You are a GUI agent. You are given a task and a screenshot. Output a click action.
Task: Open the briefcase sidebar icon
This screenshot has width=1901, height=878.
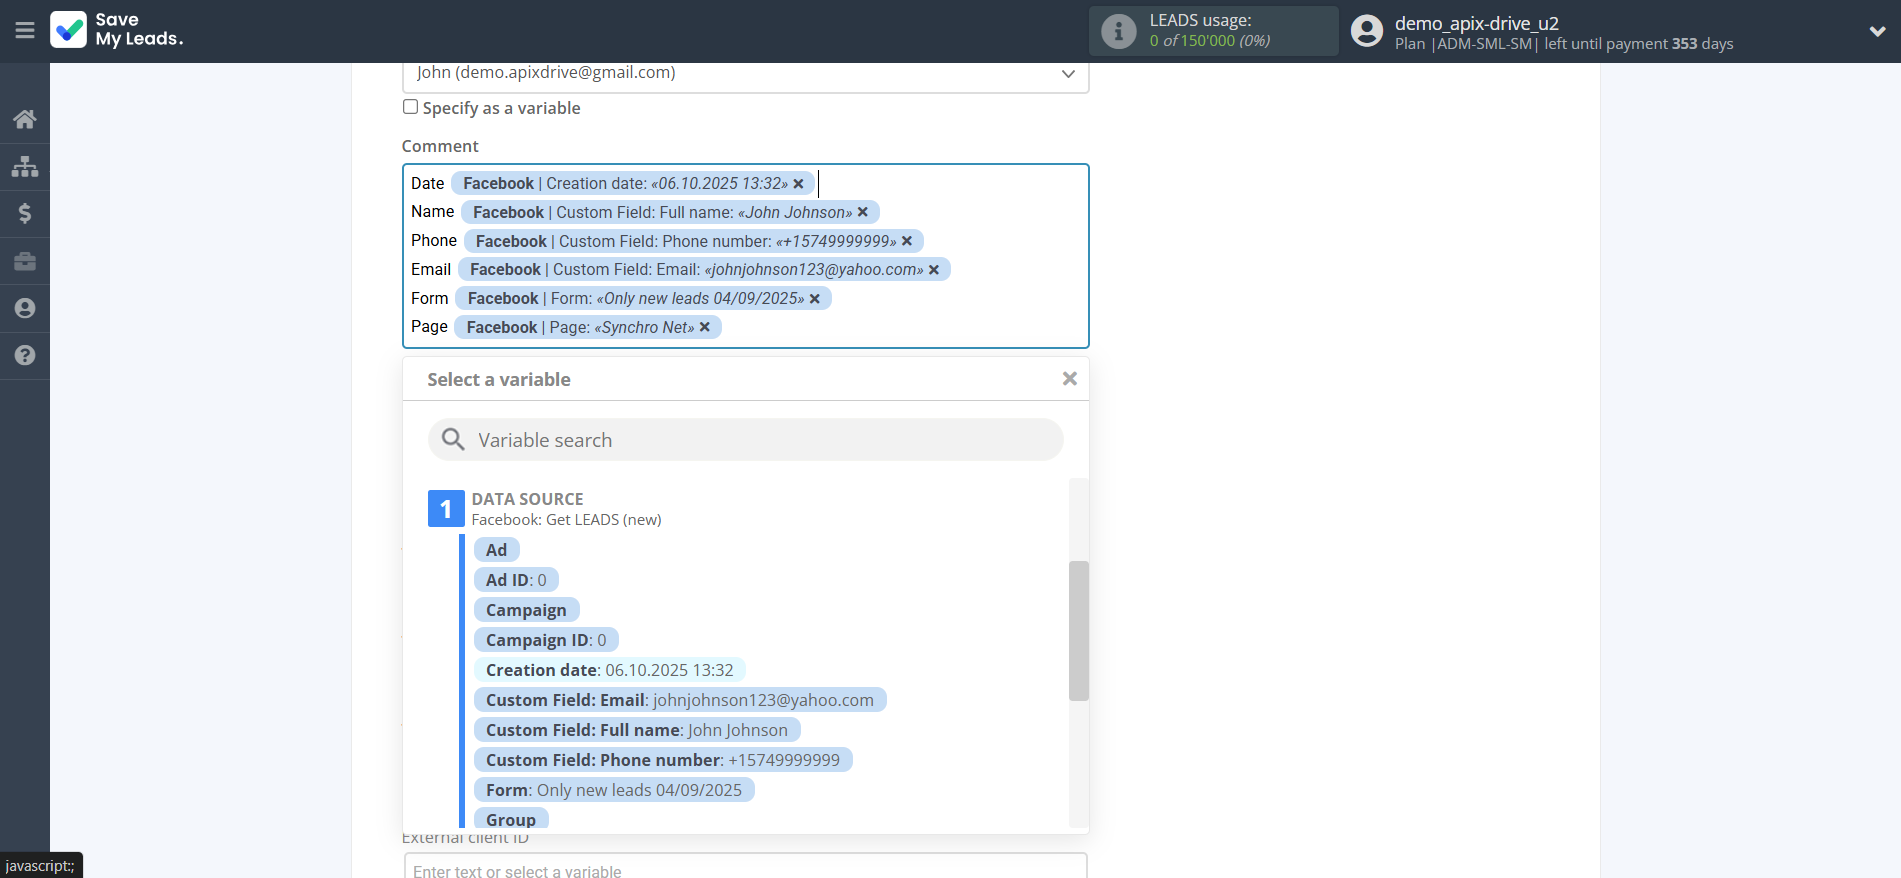coord(25,261)
